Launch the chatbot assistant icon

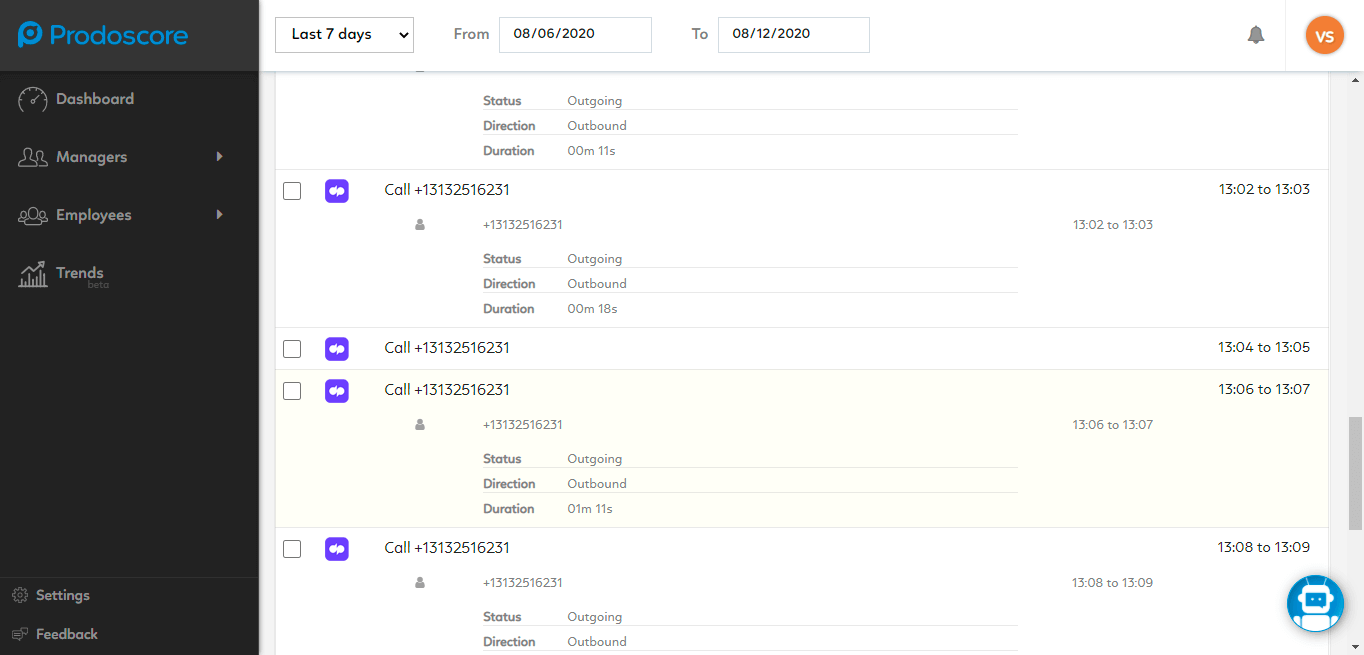pos(1315,603)
